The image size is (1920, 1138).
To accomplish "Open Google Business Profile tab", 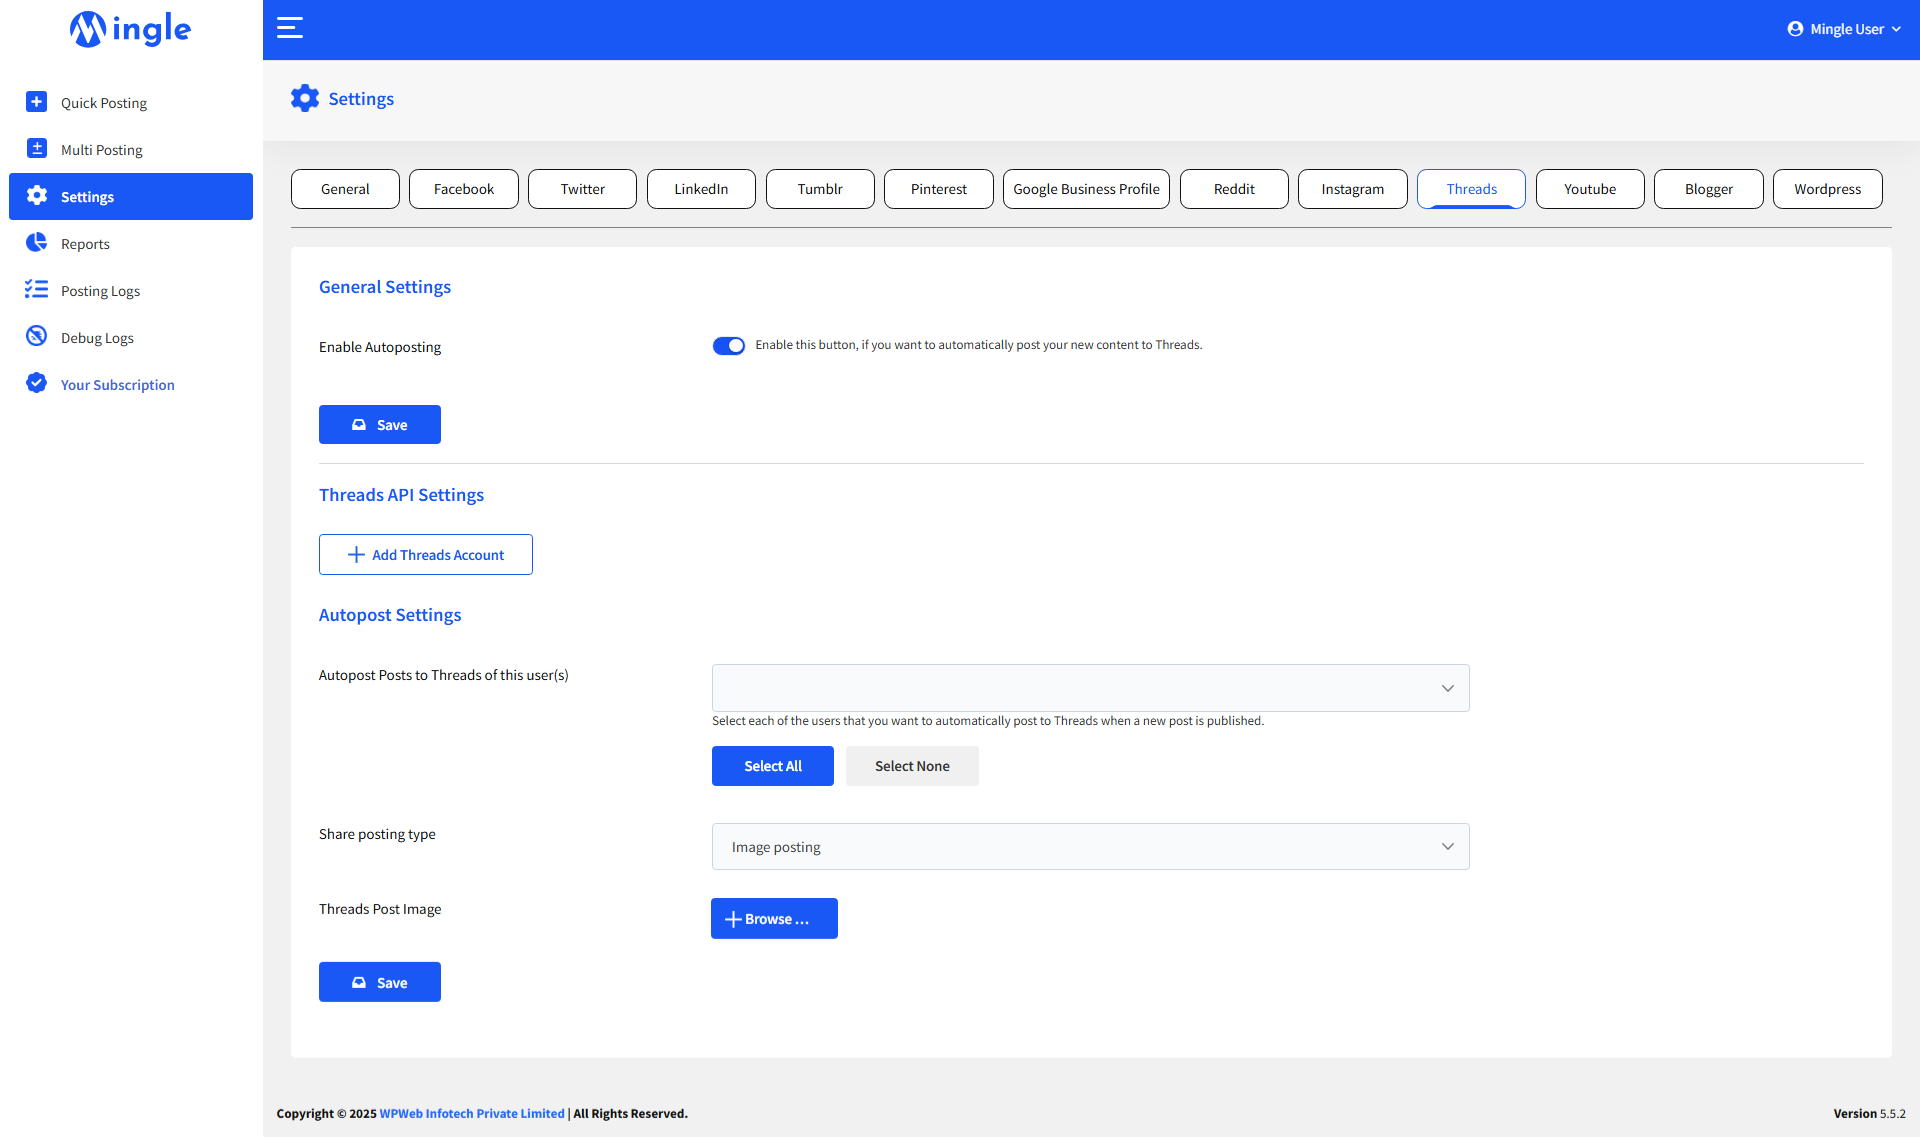I will 1086,189.
